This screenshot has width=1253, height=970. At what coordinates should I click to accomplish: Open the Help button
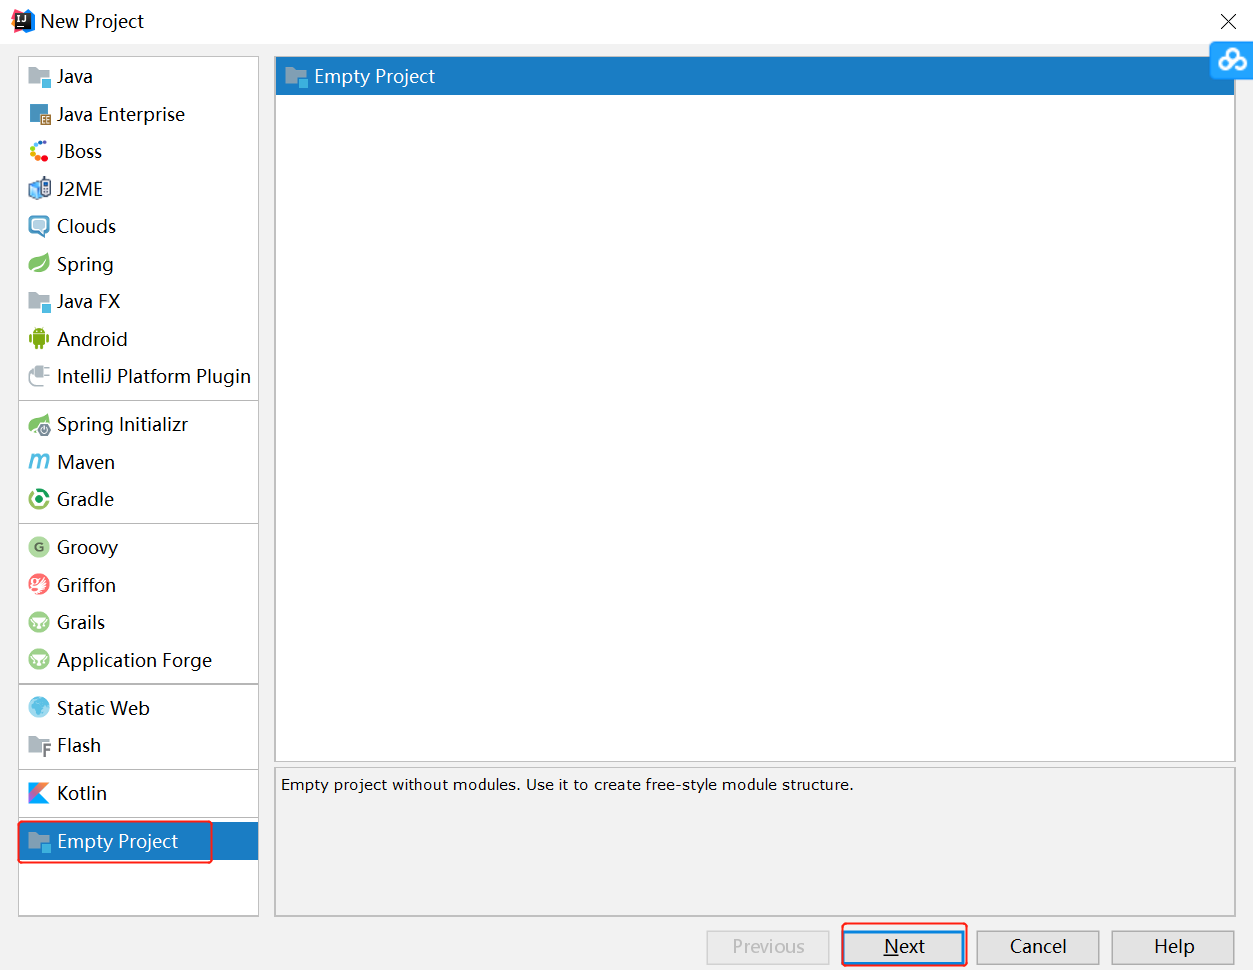tap(1173, 947)
